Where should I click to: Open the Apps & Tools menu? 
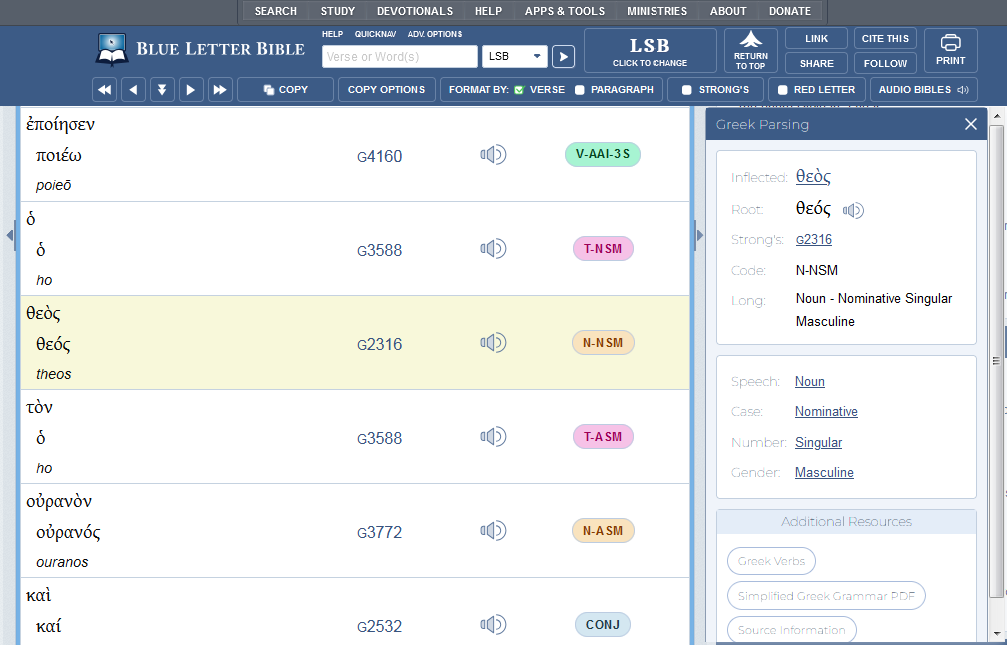click(565, 12)
